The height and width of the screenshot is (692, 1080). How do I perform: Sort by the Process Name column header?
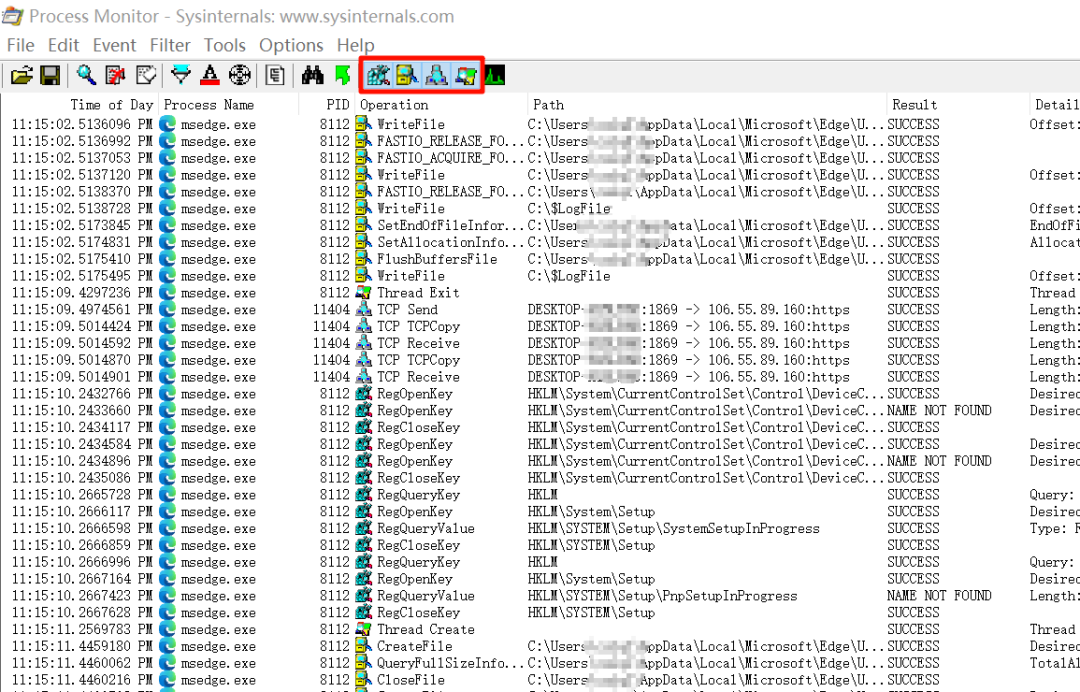(208, 104)
